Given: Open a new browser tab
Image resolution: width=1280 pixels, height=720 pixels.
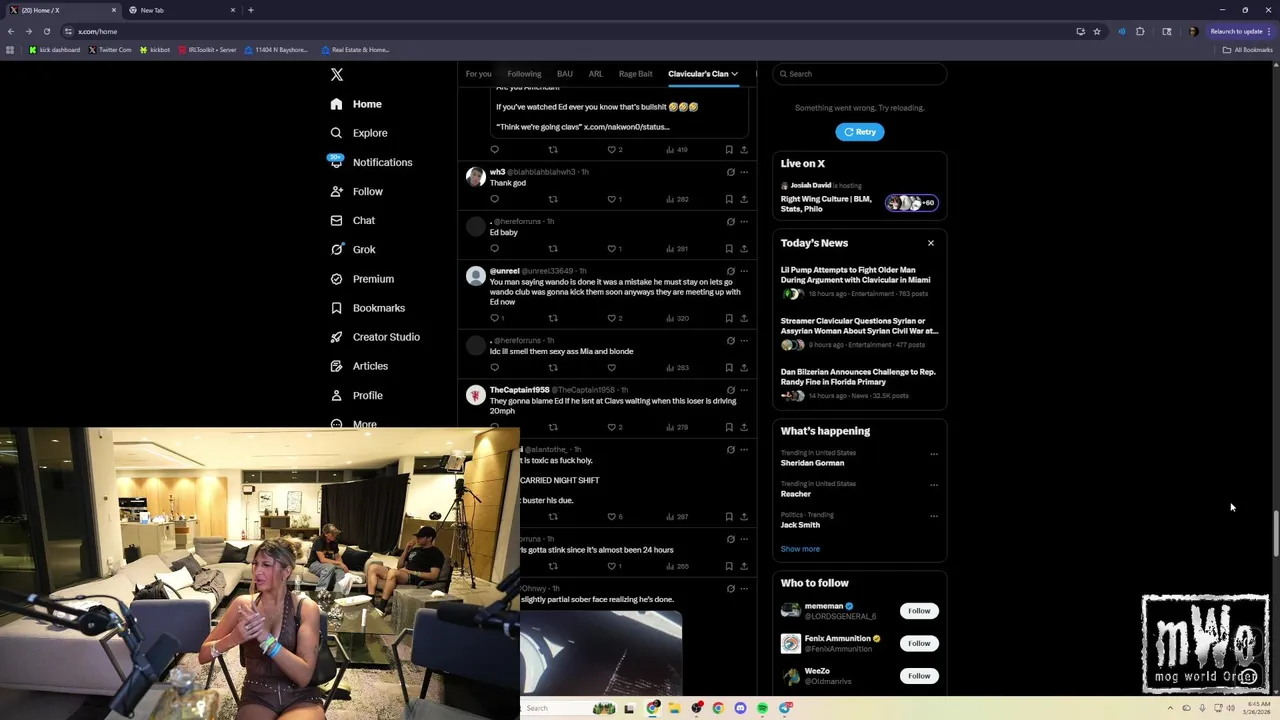Looking at the screenshot, I should (x=251, y=10).
